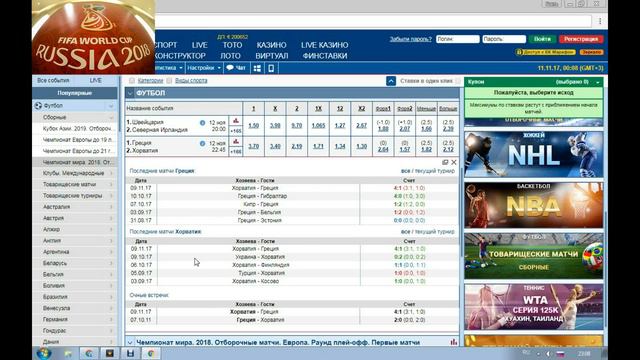
Task: Enable Ставки в один клик checkbox
Action: (458, 81)
